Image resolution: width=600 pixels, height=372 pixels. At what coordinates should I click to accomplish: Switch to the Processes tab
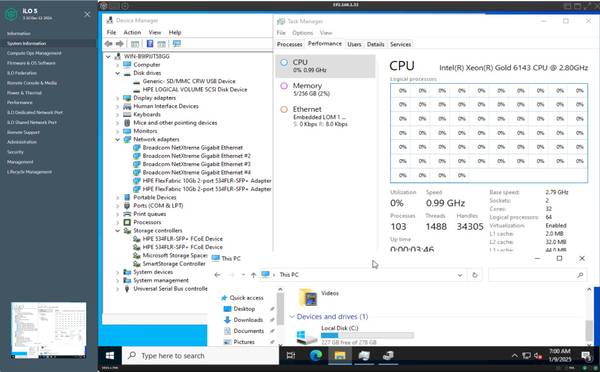[x=289, y=44]
